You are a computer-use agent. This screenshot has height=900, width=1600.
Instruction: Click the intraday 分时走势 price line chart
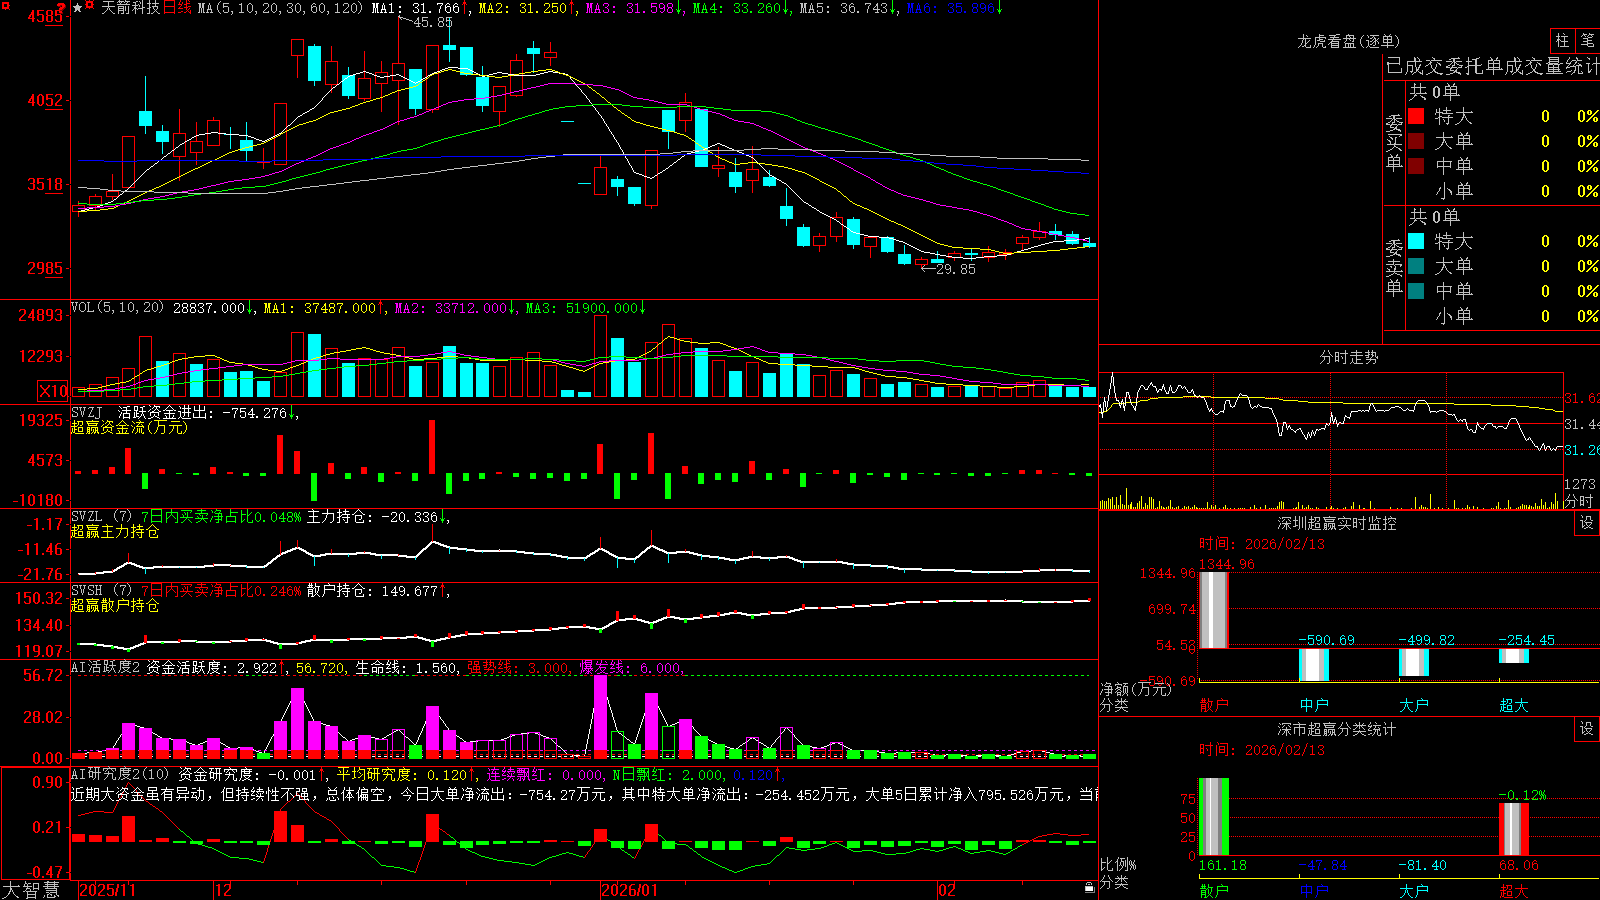(1330, 424)
